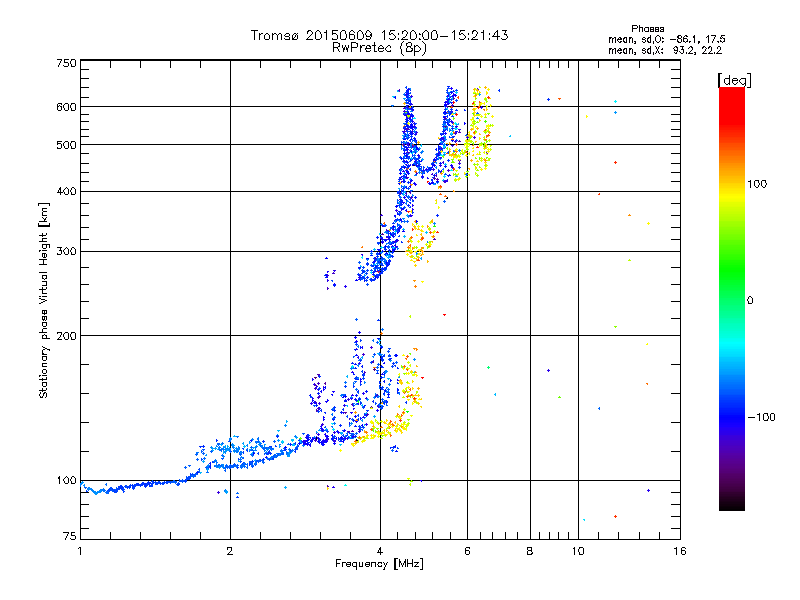The image size is (800, 600).
Task: Click the colorbar label '0'
Action: 750,301
